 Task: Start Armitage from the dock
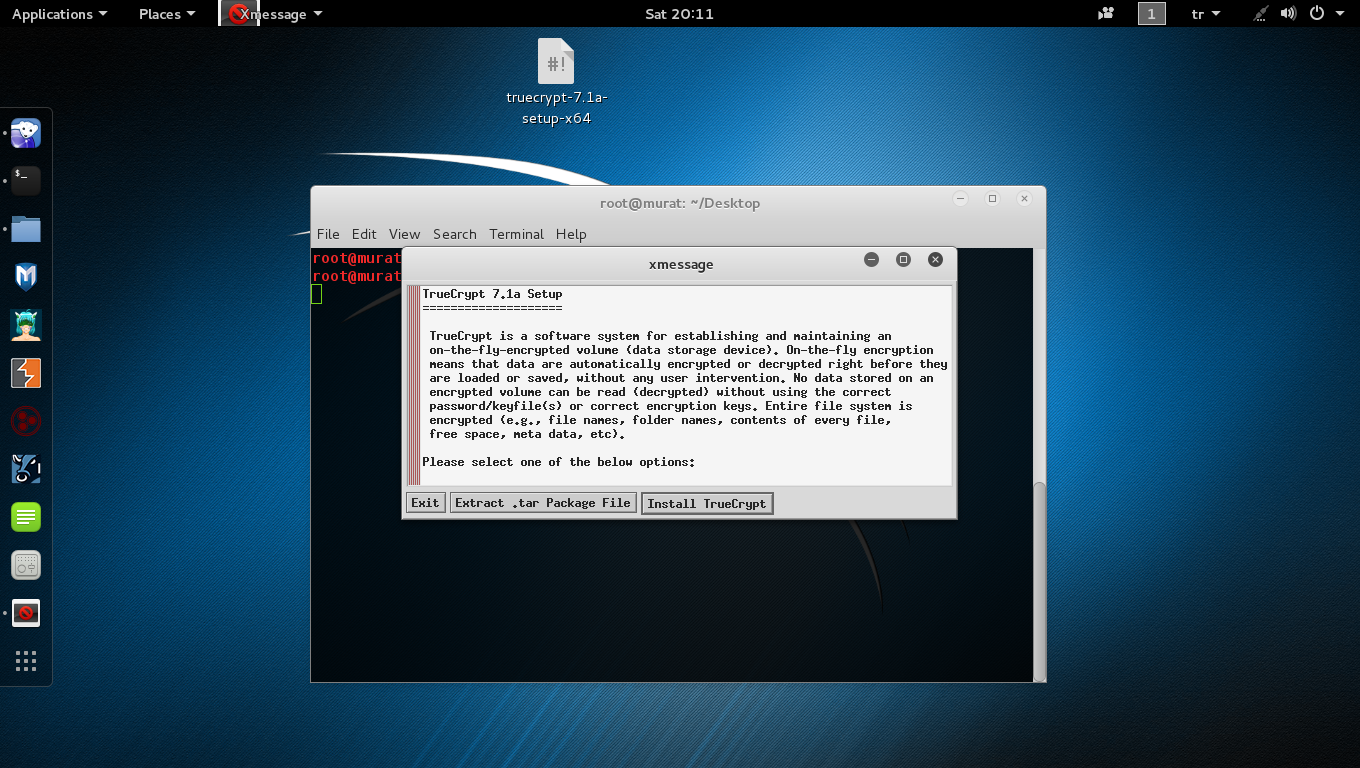coord(26,325)
